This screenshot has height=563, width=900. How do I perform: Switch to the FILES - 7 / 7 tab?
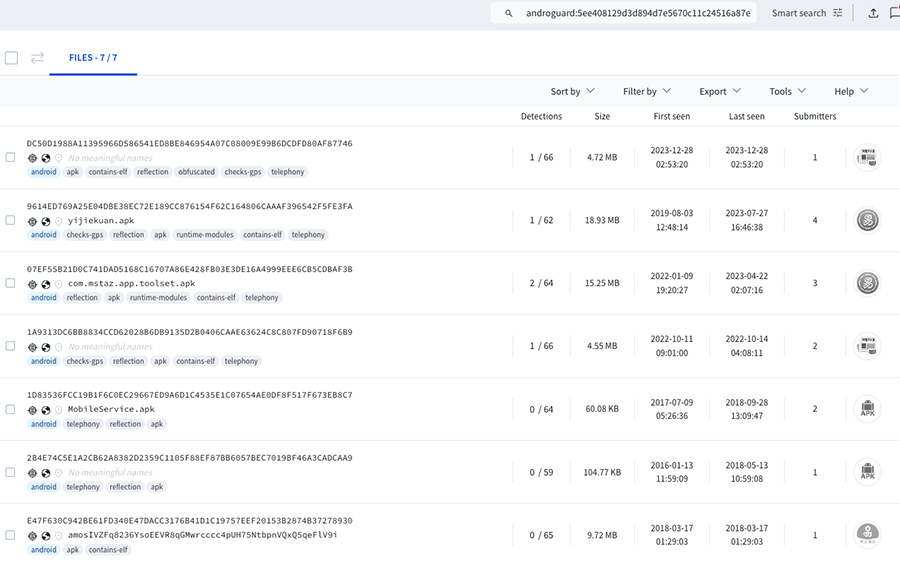pos(93,58)
